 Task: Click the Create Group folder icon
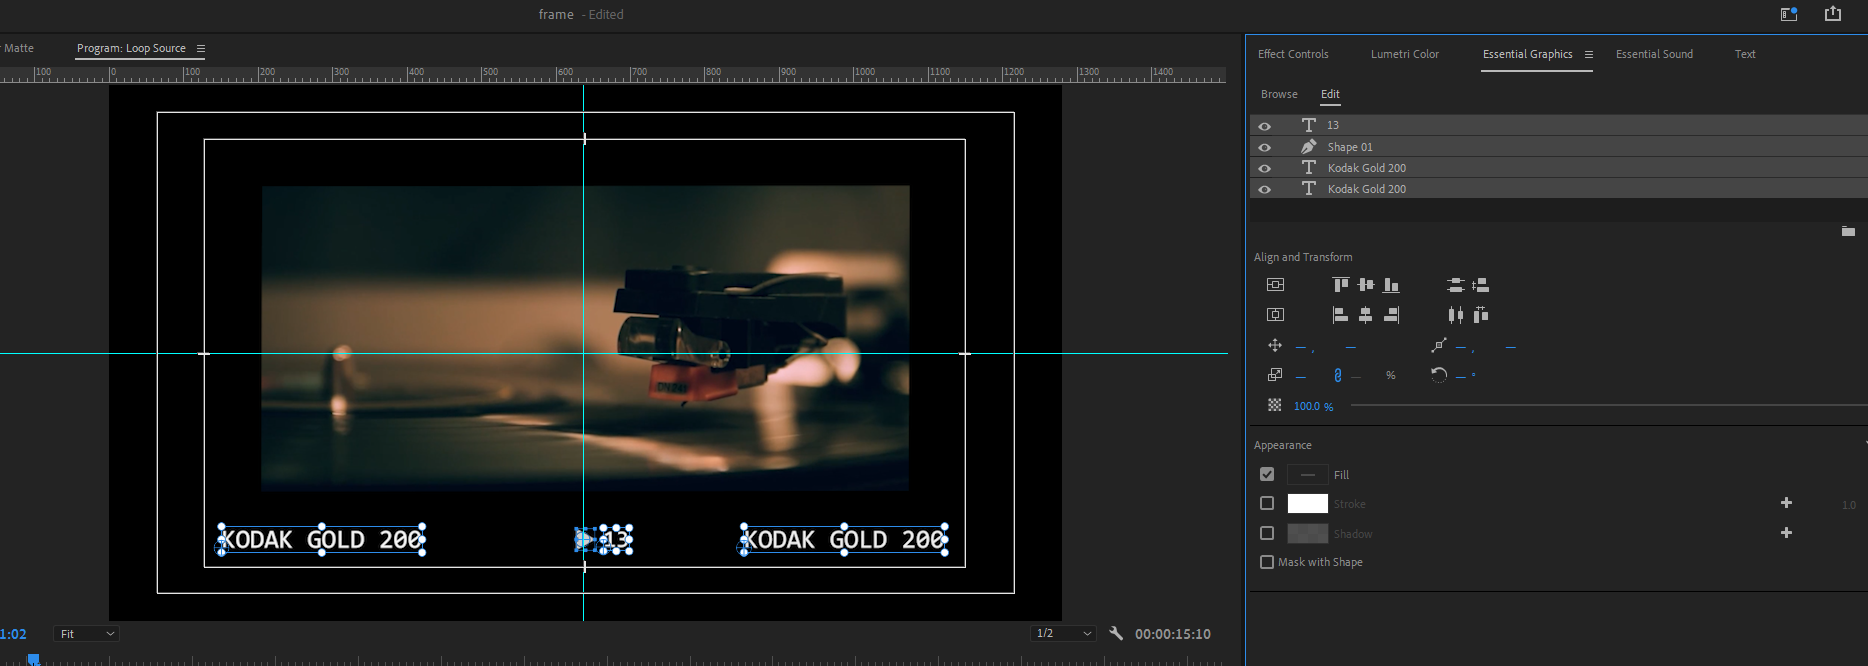1848,231
